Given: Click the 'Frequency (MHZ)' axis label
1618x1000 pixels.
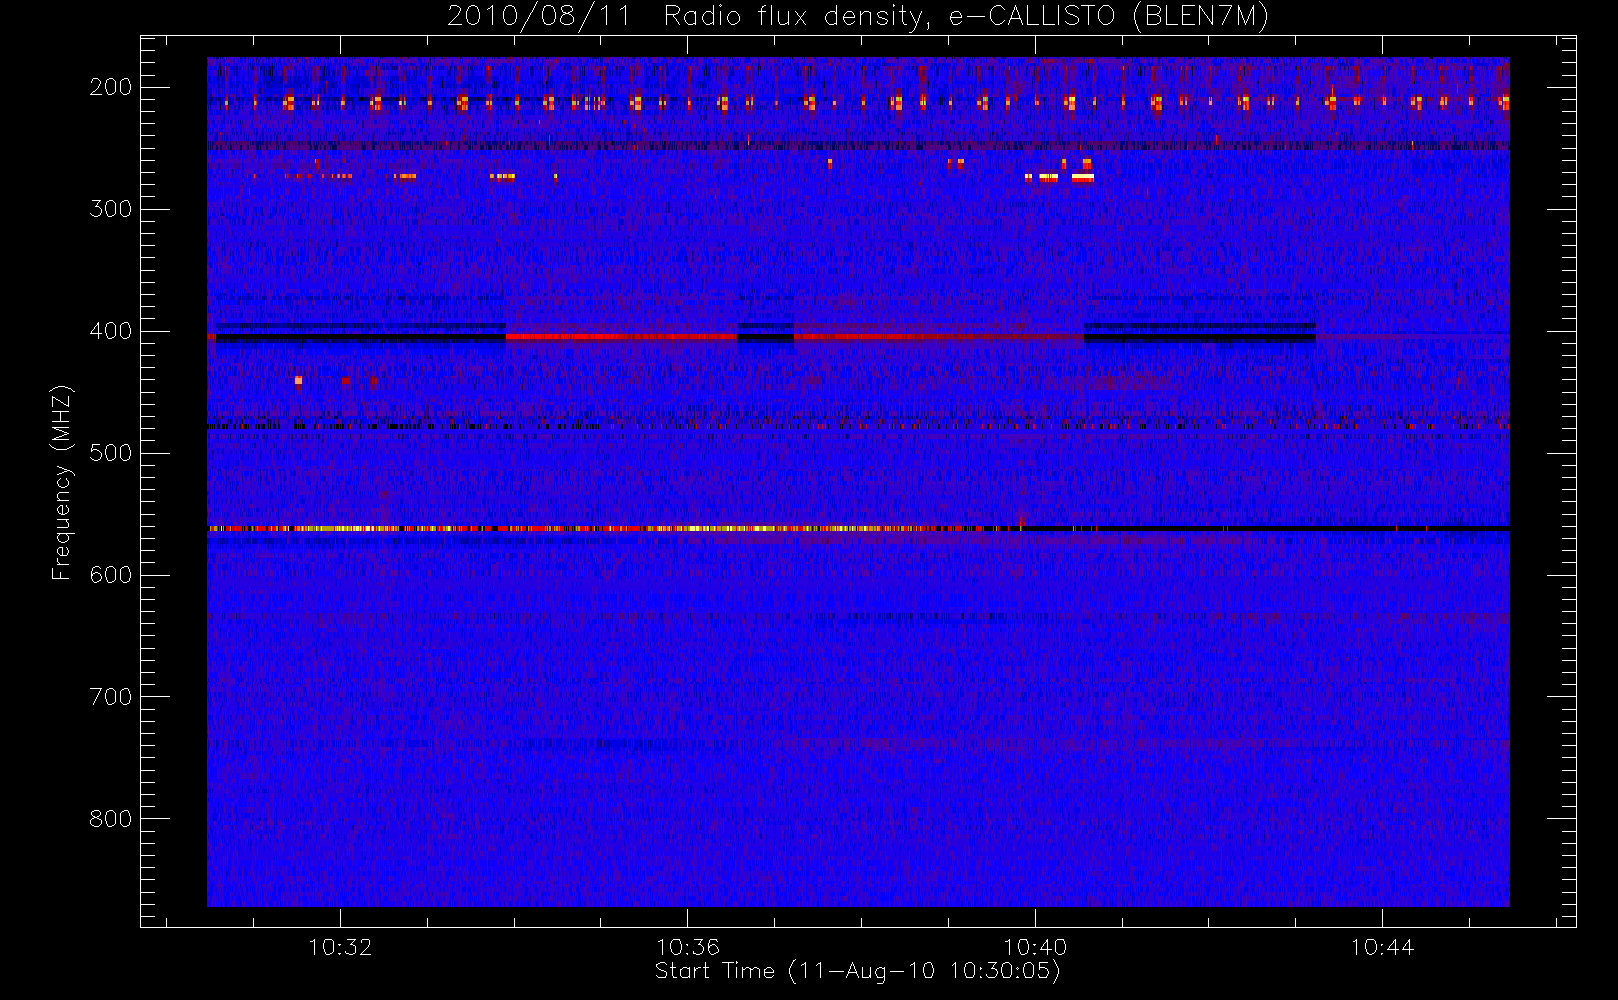Looking at the screenshot, I should click(x=62, y=482).
